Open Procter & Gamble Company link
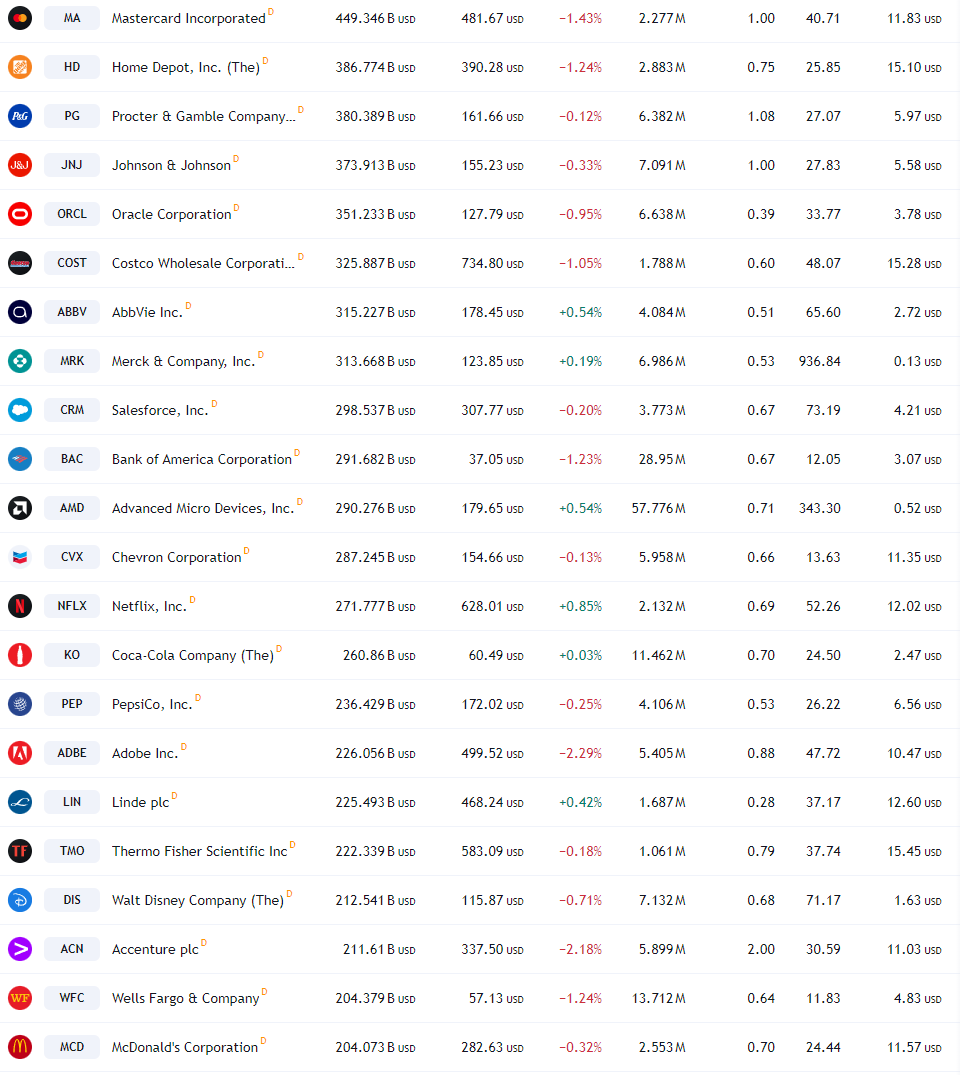Screen dimensions: 960x1075 [204, 117]
